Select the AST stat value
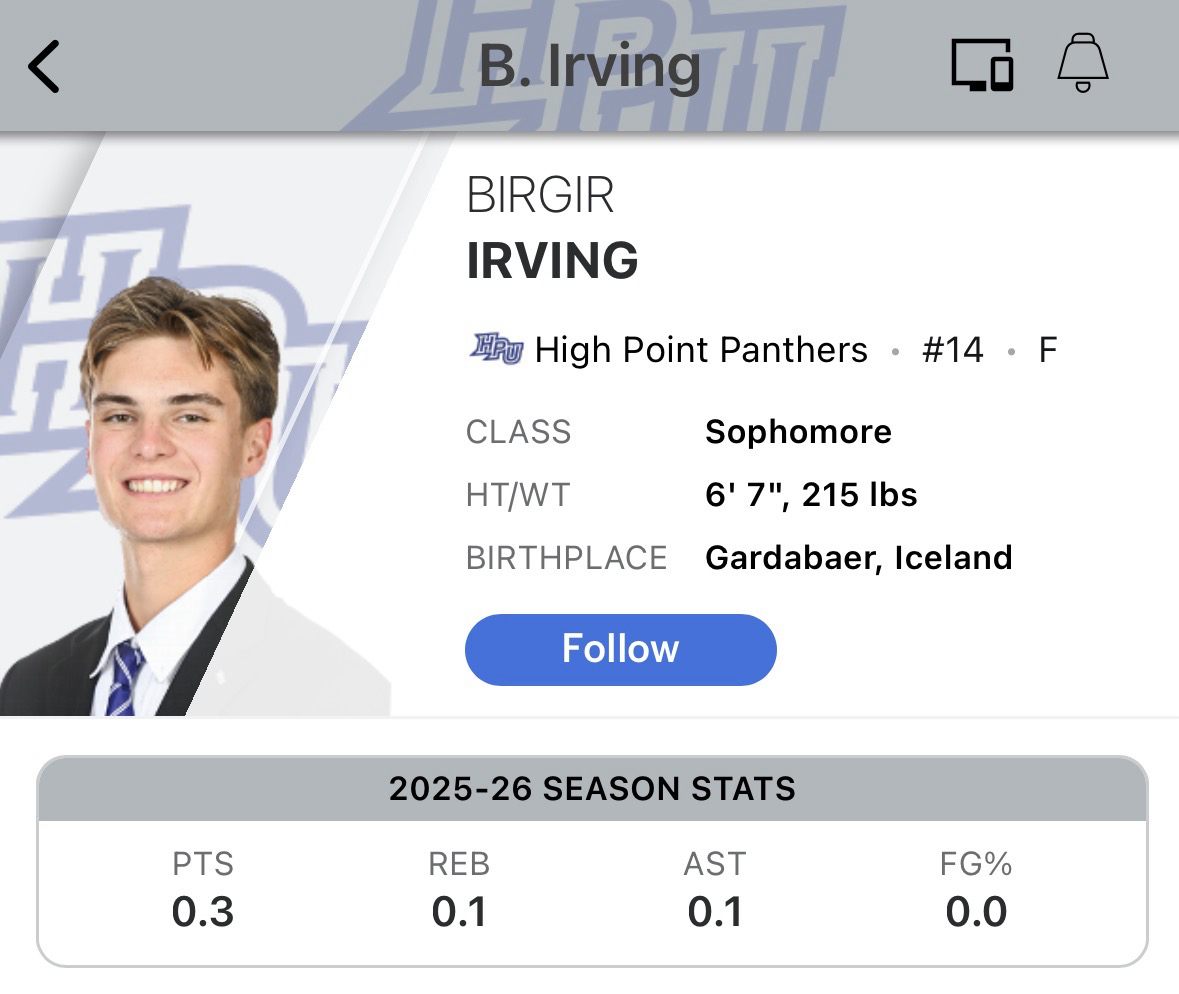This screenshot has width=1179, height=994. pos(715,911)
